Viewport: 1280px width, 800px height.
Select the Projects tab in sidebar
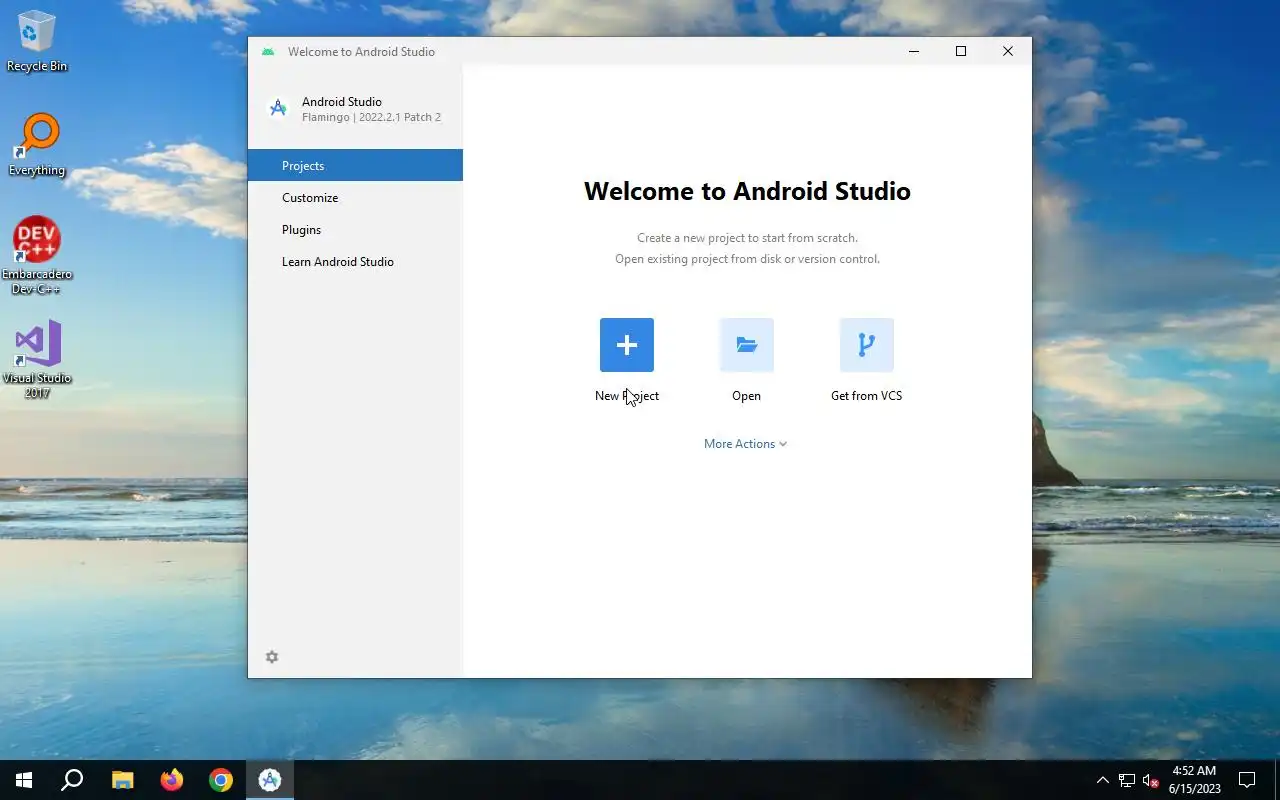pyautogui.click(x=355, y=165)
